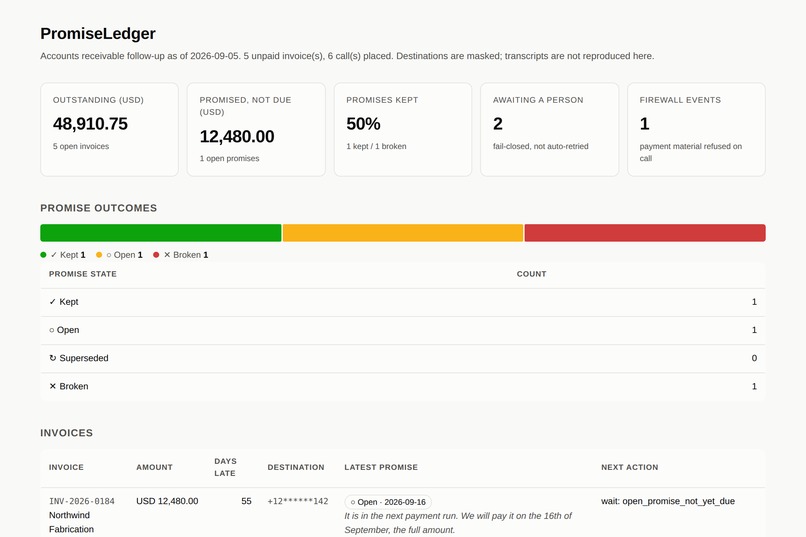Click the 'payment material refused on call' note
806x537 pixels.
point(690,153)
